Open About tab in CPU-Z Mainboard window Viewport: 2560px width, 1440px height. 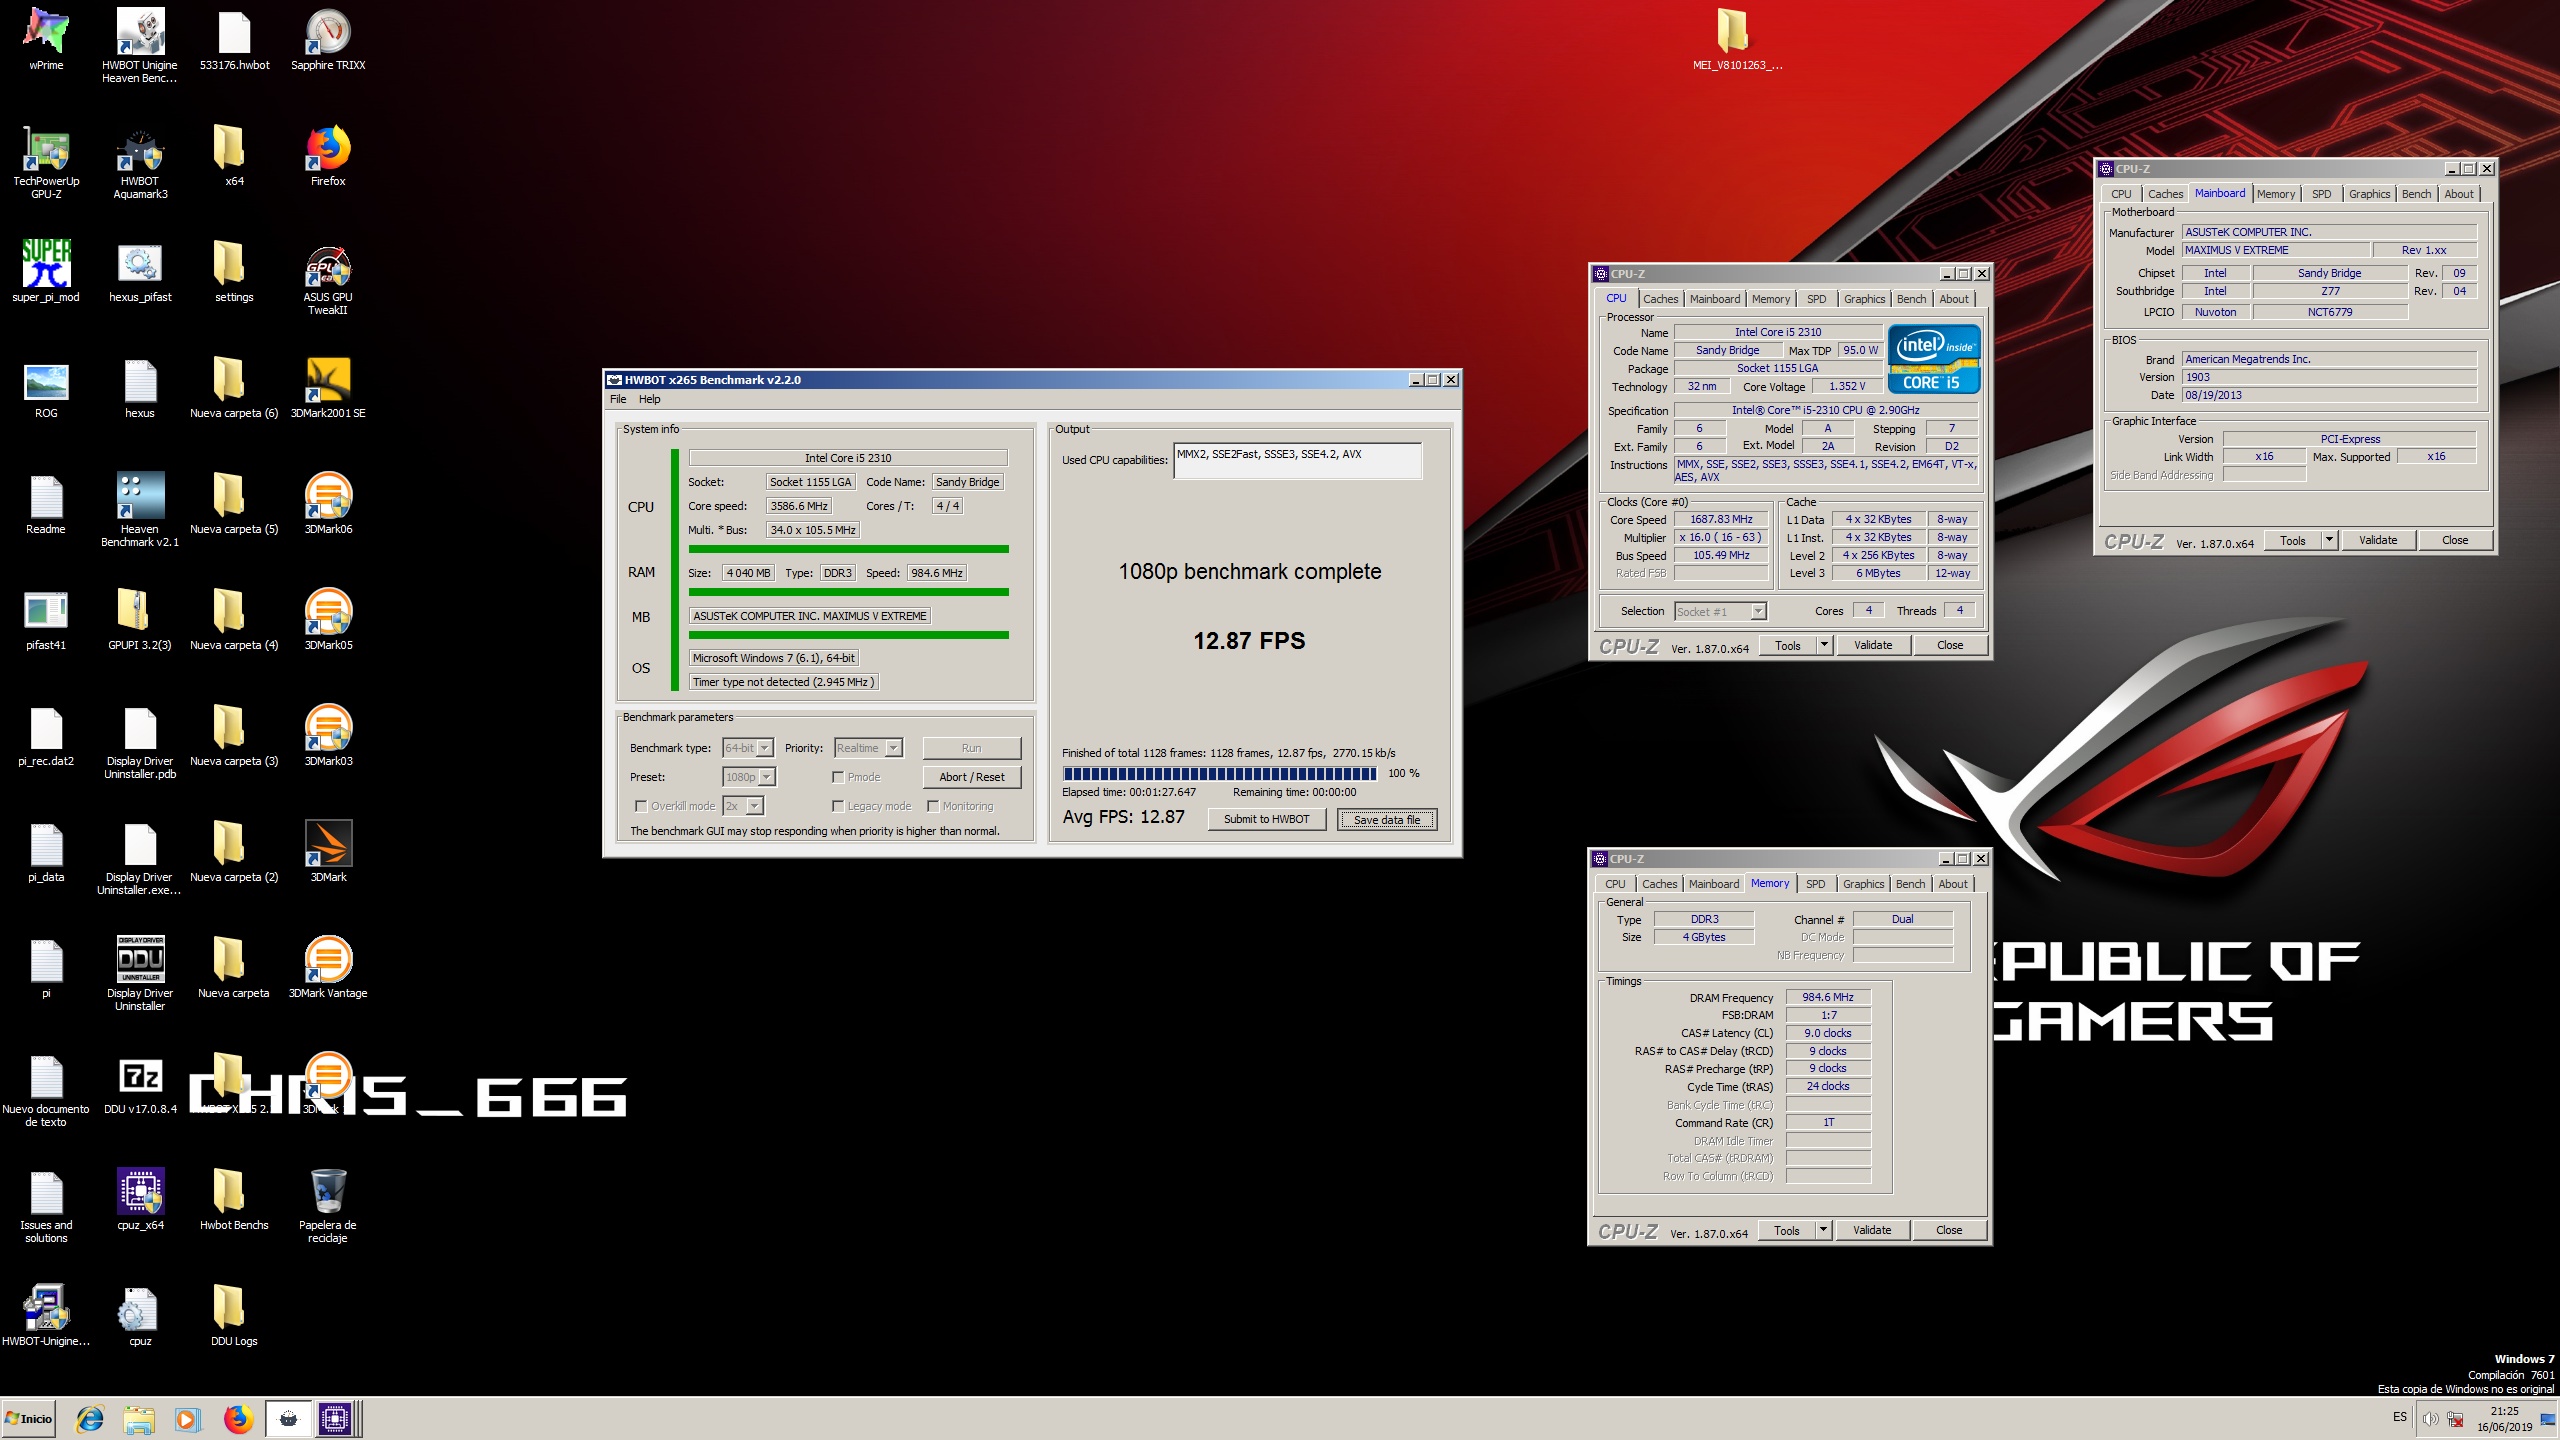[2459, 194]
